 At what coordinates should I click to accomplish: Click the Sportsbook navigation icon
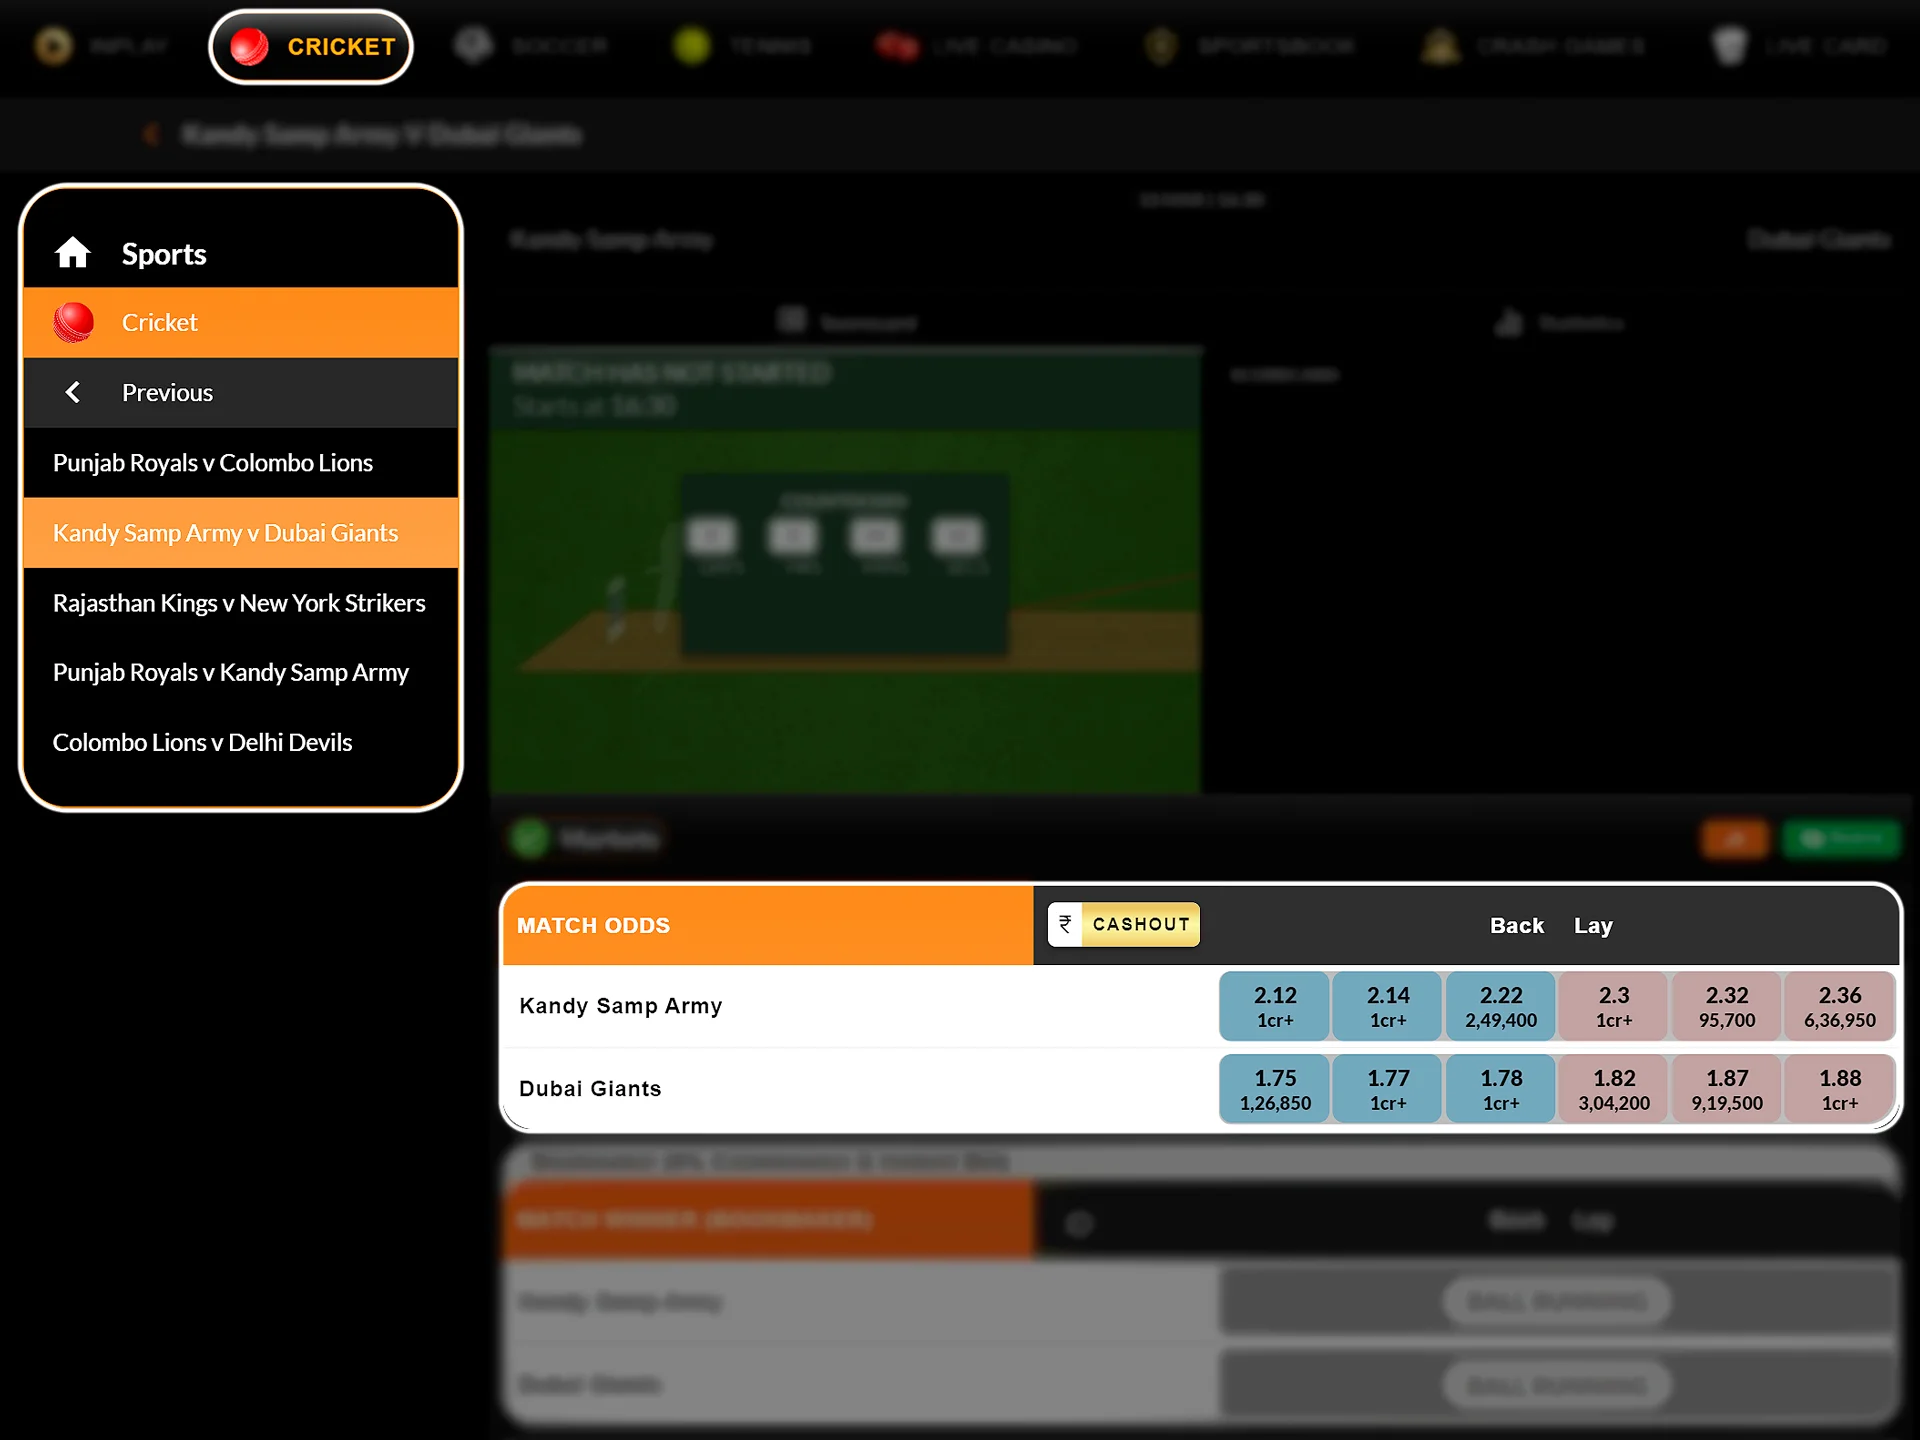pos(1157,45)
